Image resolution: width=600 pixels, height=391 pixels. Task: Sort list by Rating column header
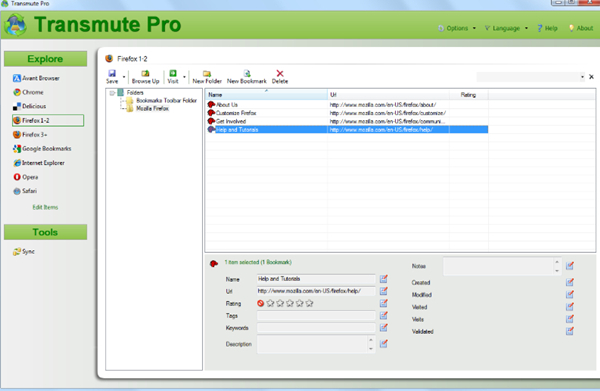[x=468, y=94]
